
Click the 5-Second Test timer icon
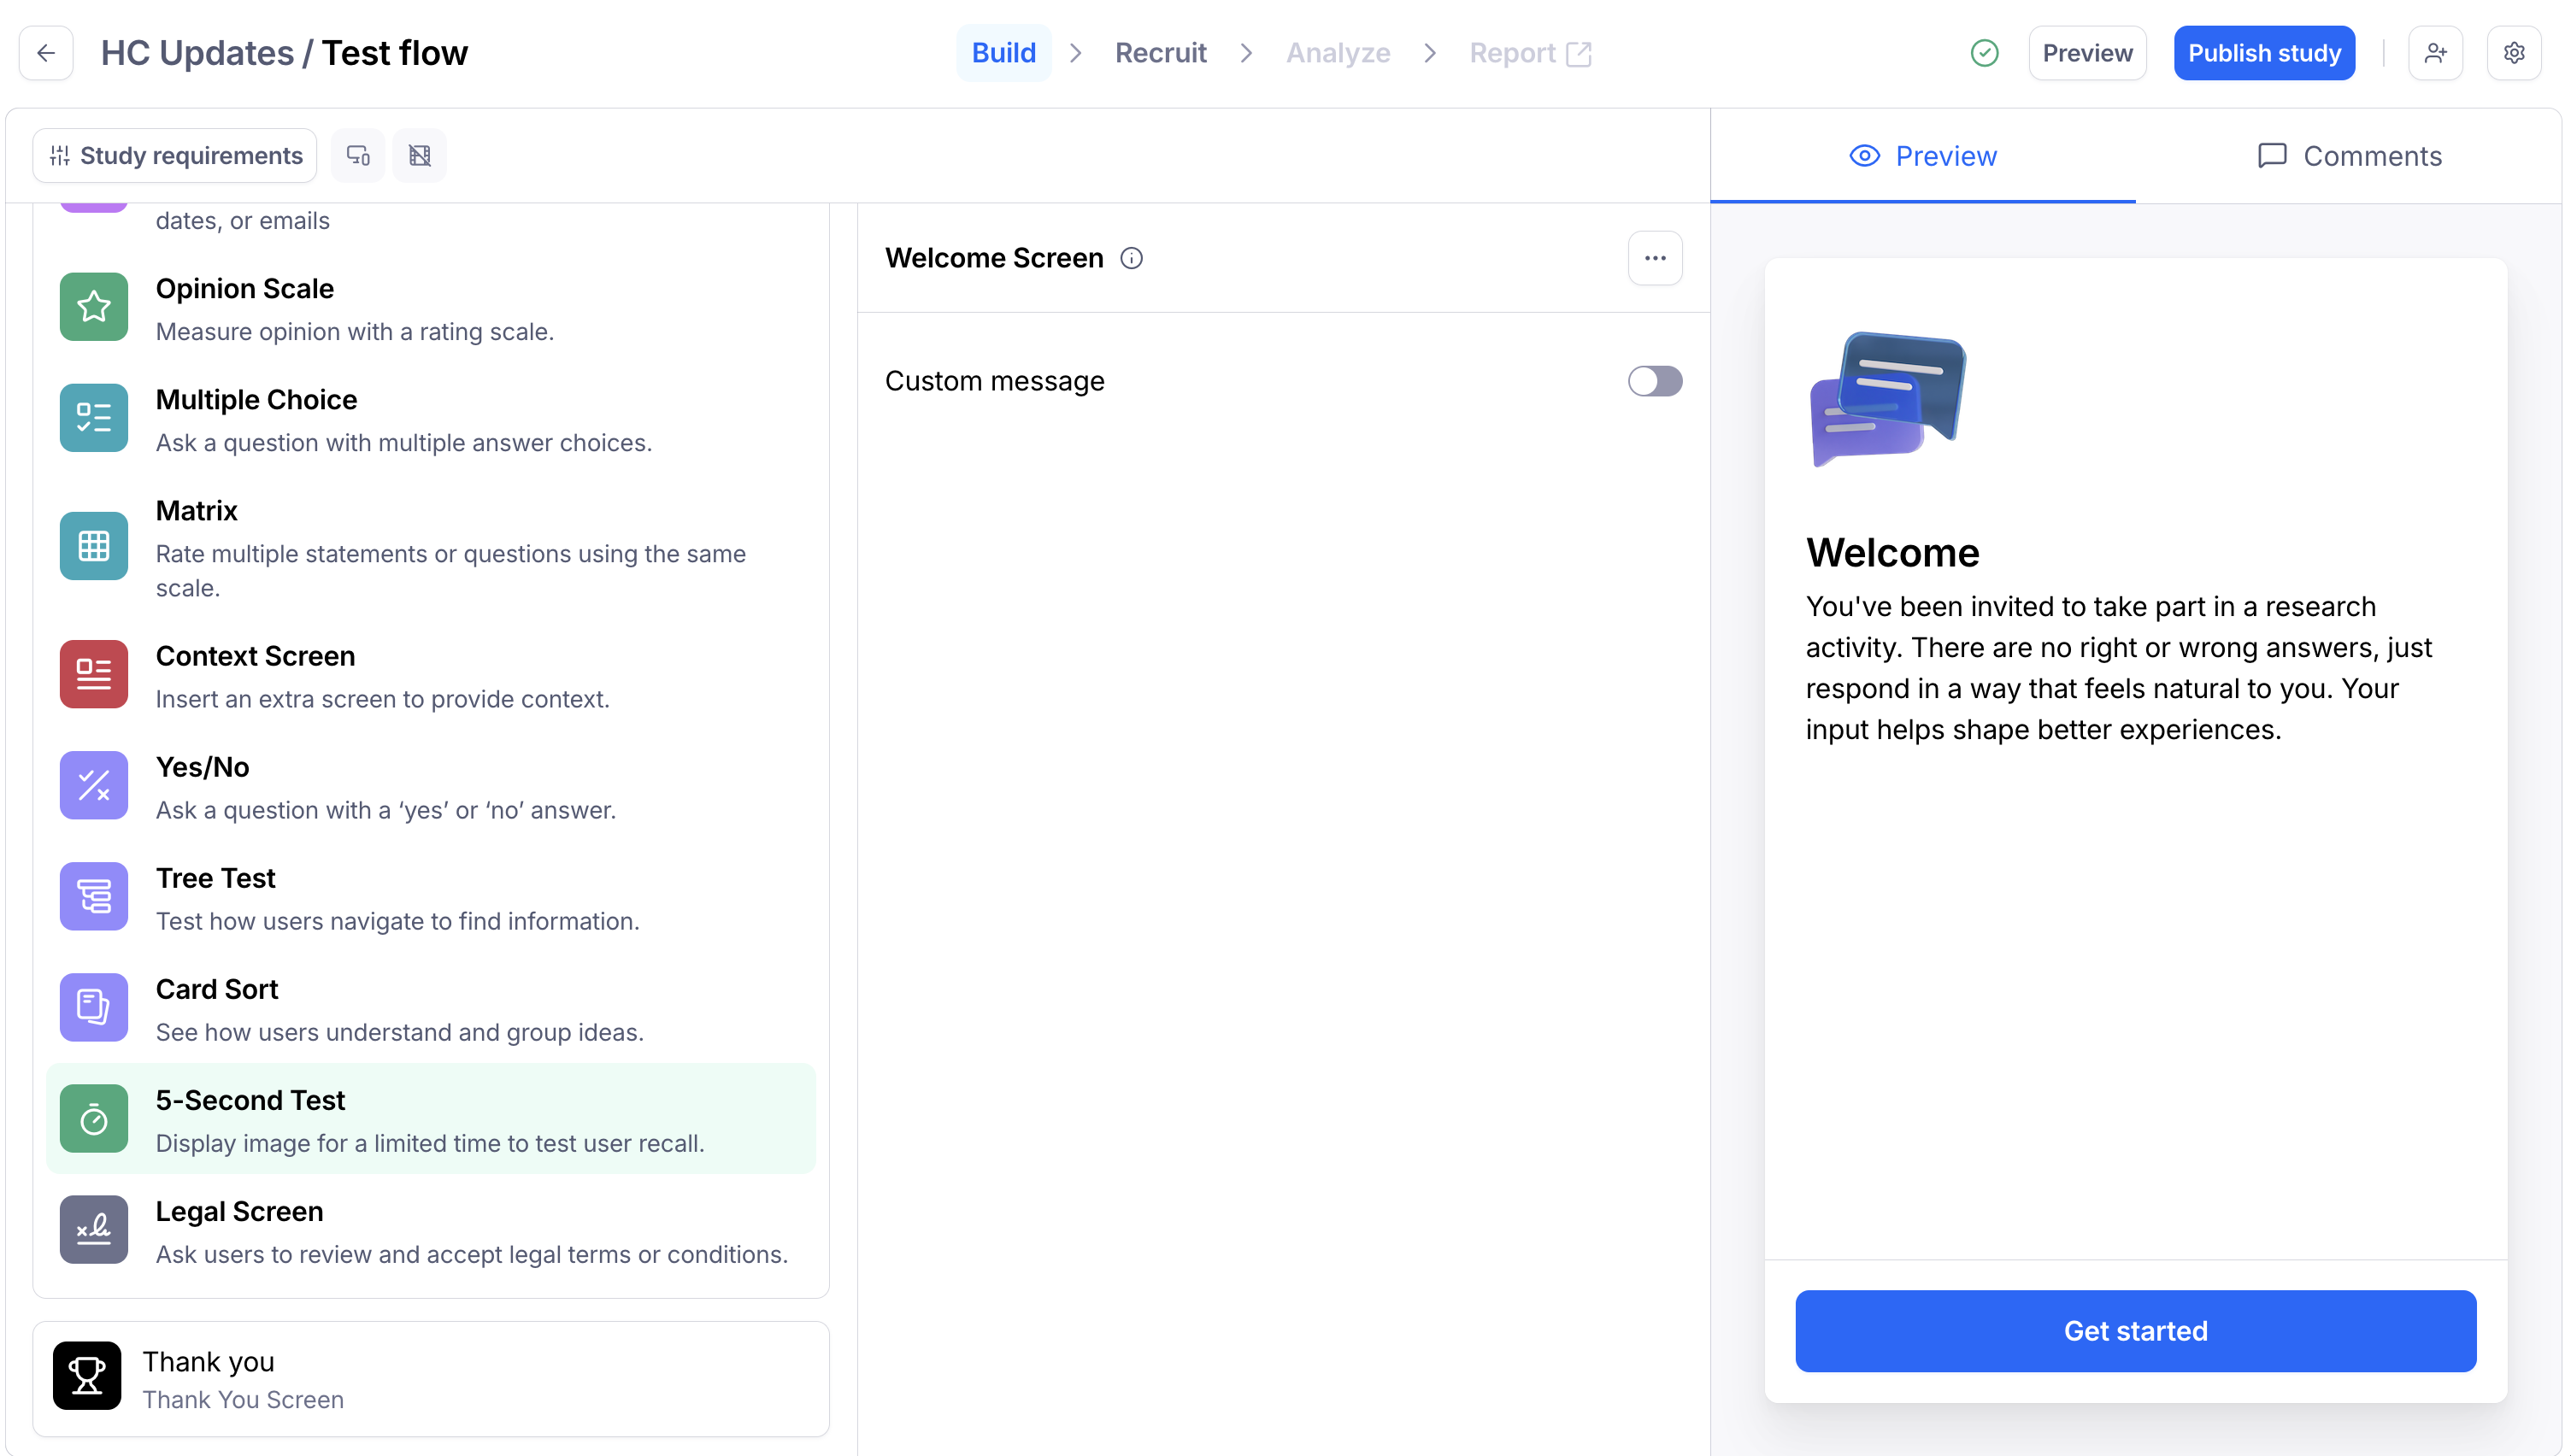(94, 1118)
